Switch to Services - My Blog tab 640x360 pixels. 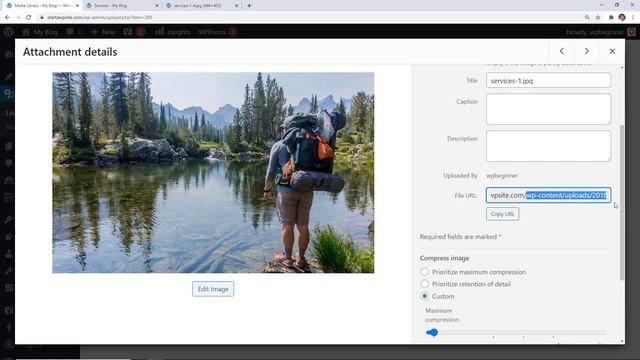pyautogui.click(x=122, y=6)
